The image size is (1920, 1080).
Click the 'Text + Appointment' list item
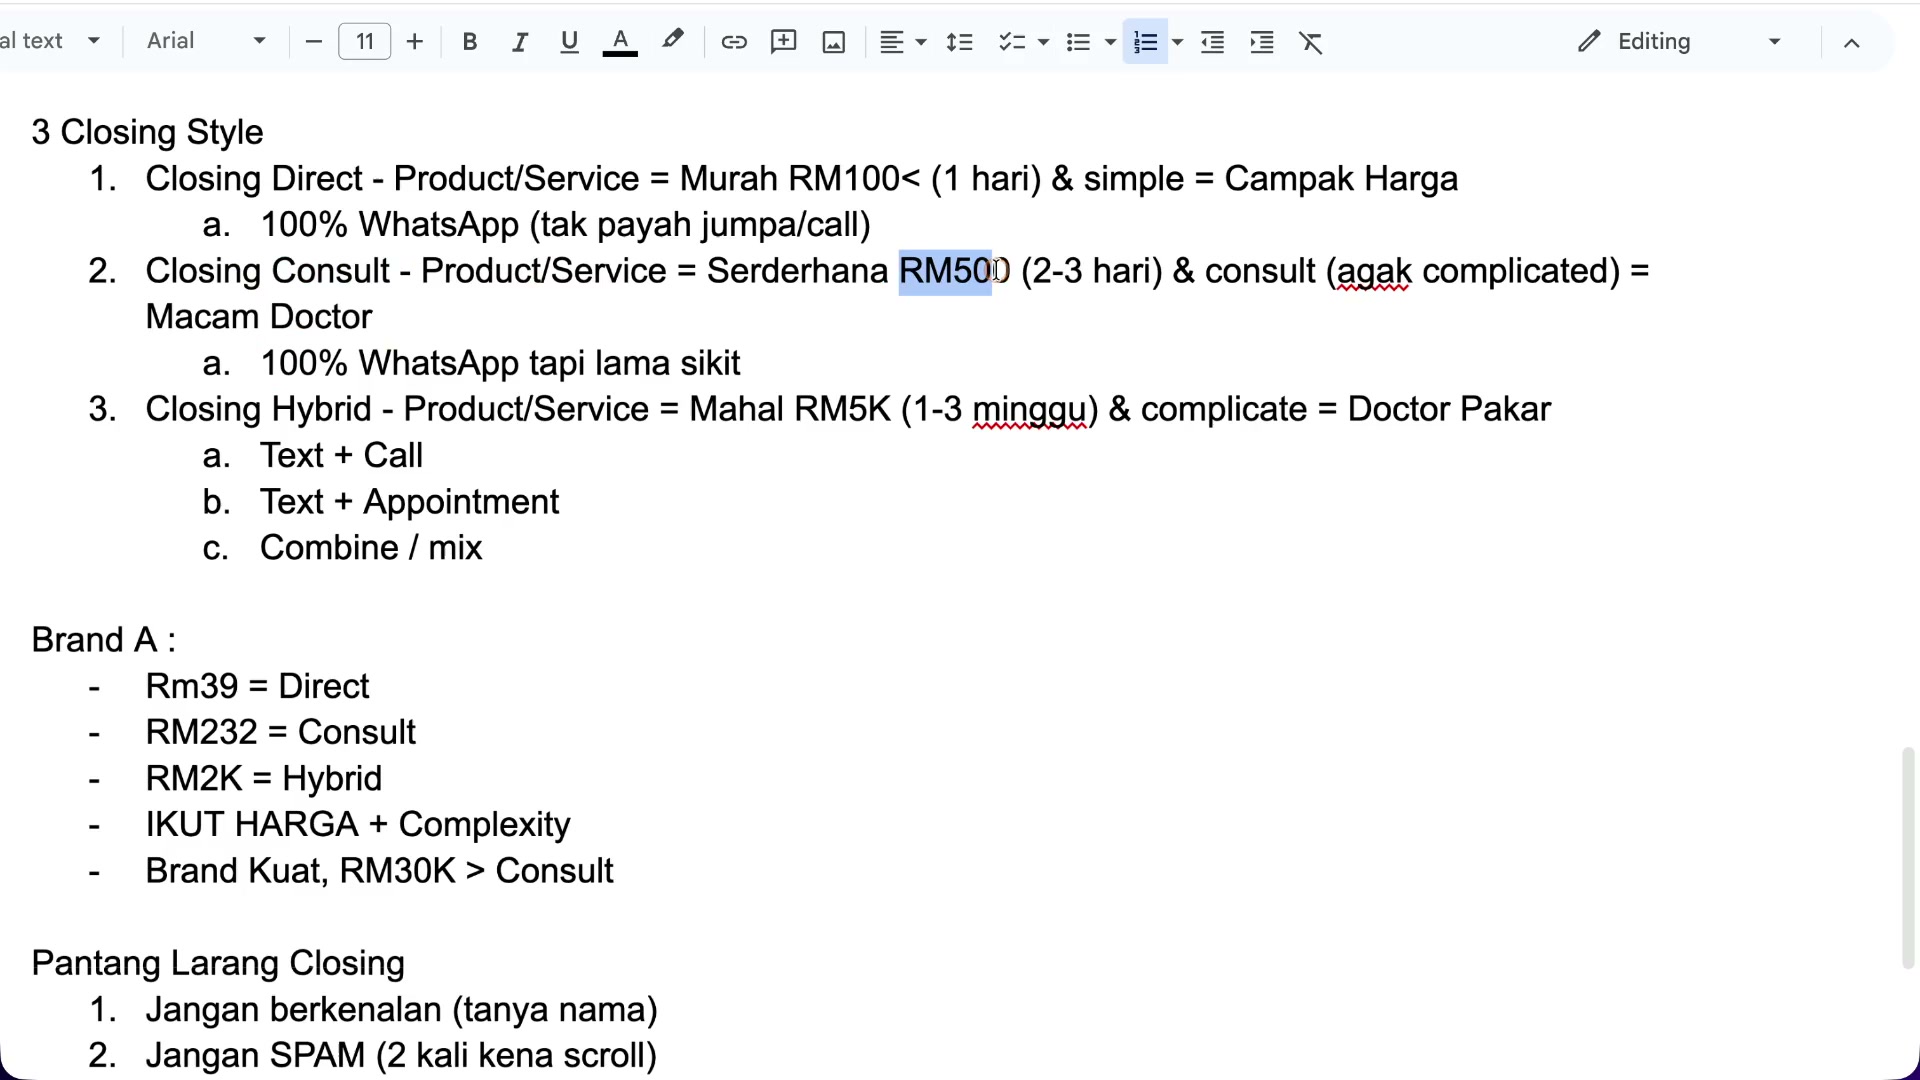[x=409, y=501]
